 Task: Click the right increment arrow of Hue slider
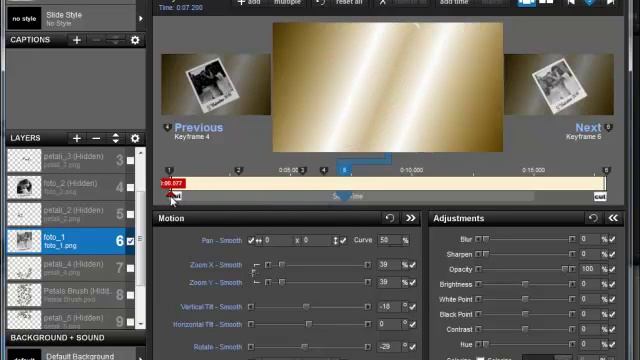(x=572, y=344)
